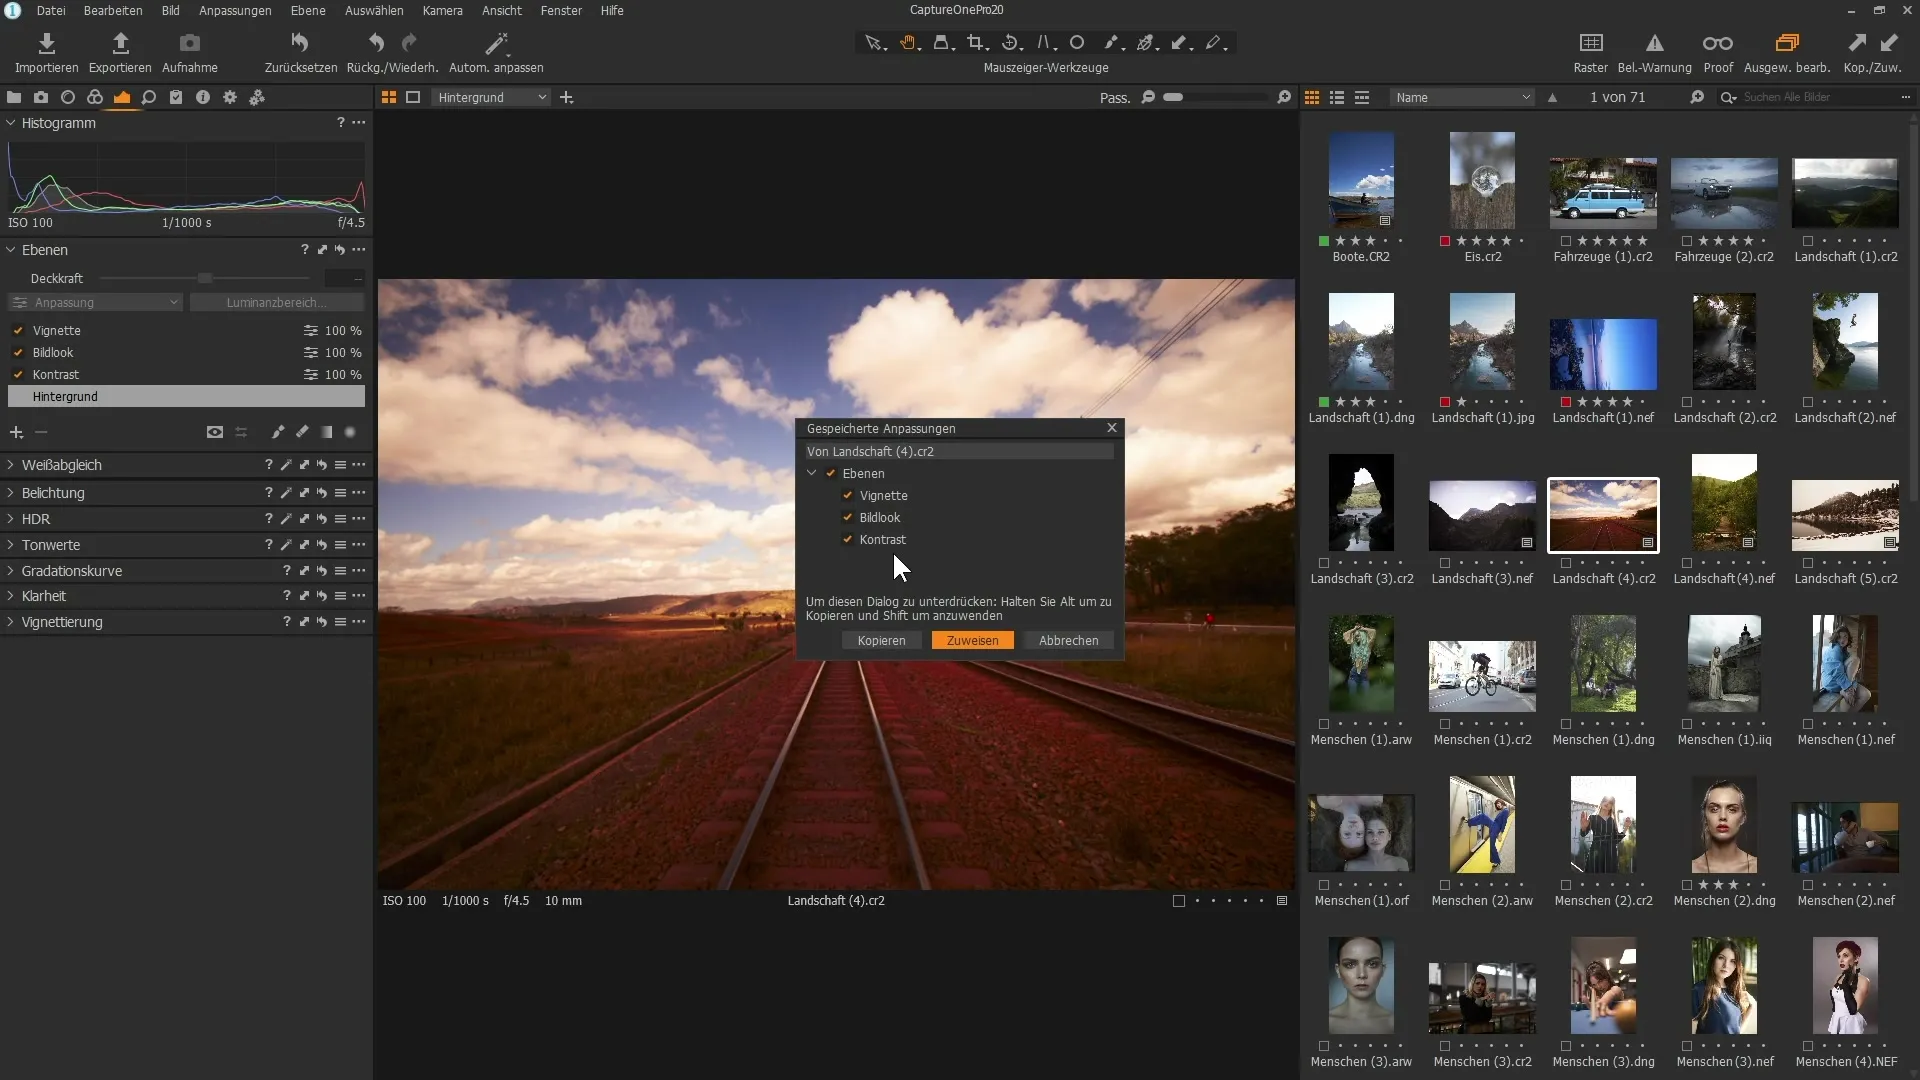Click Ausgew. bearb. icon
Screen dimensions: 1920x1080
click(x=1786, y=43)
